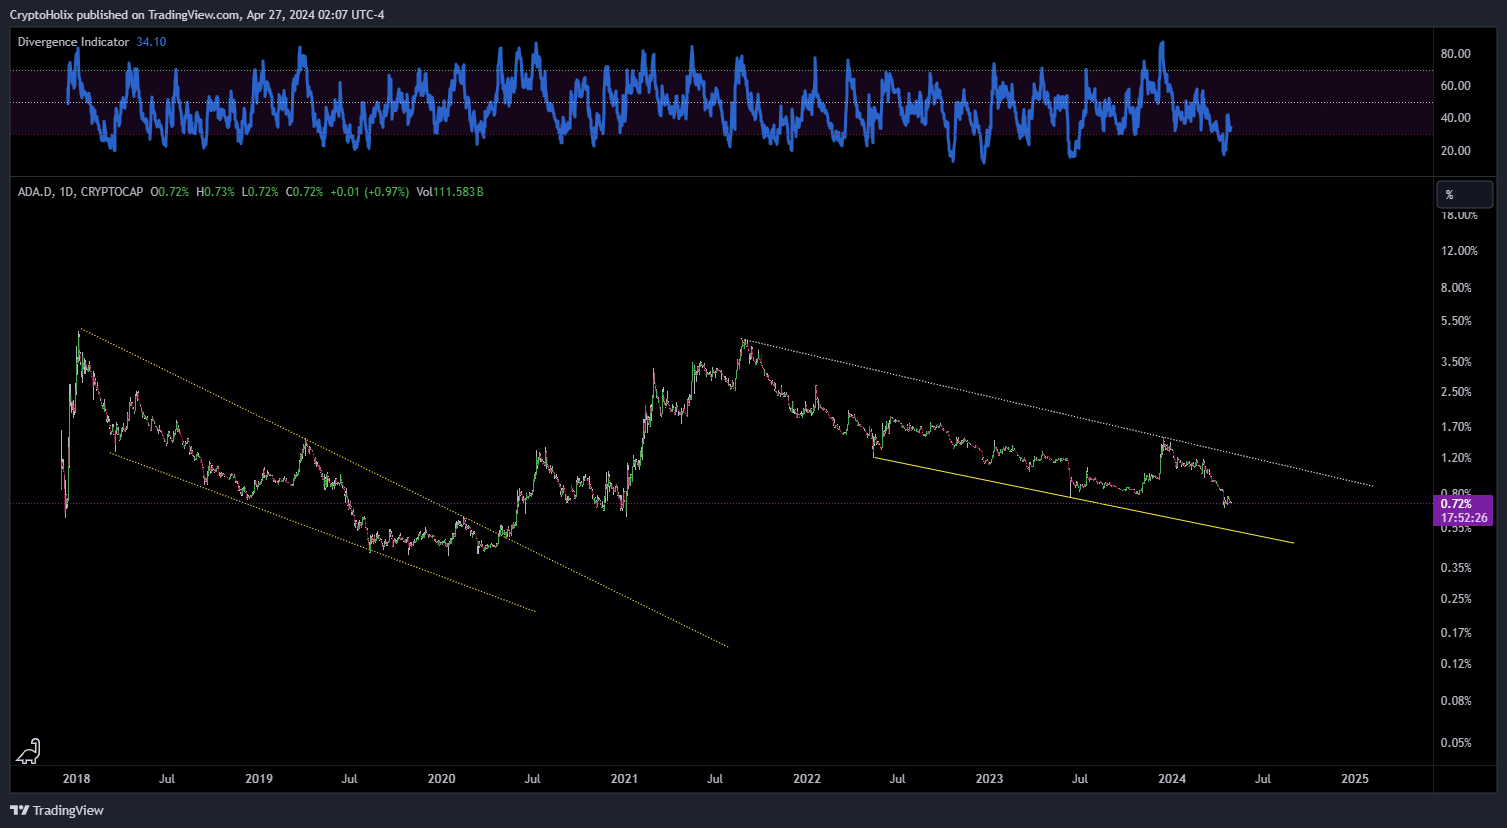Screen dimensions: 1507x828
Task: Click the indicator value 34.10
Action: (151, 42)
